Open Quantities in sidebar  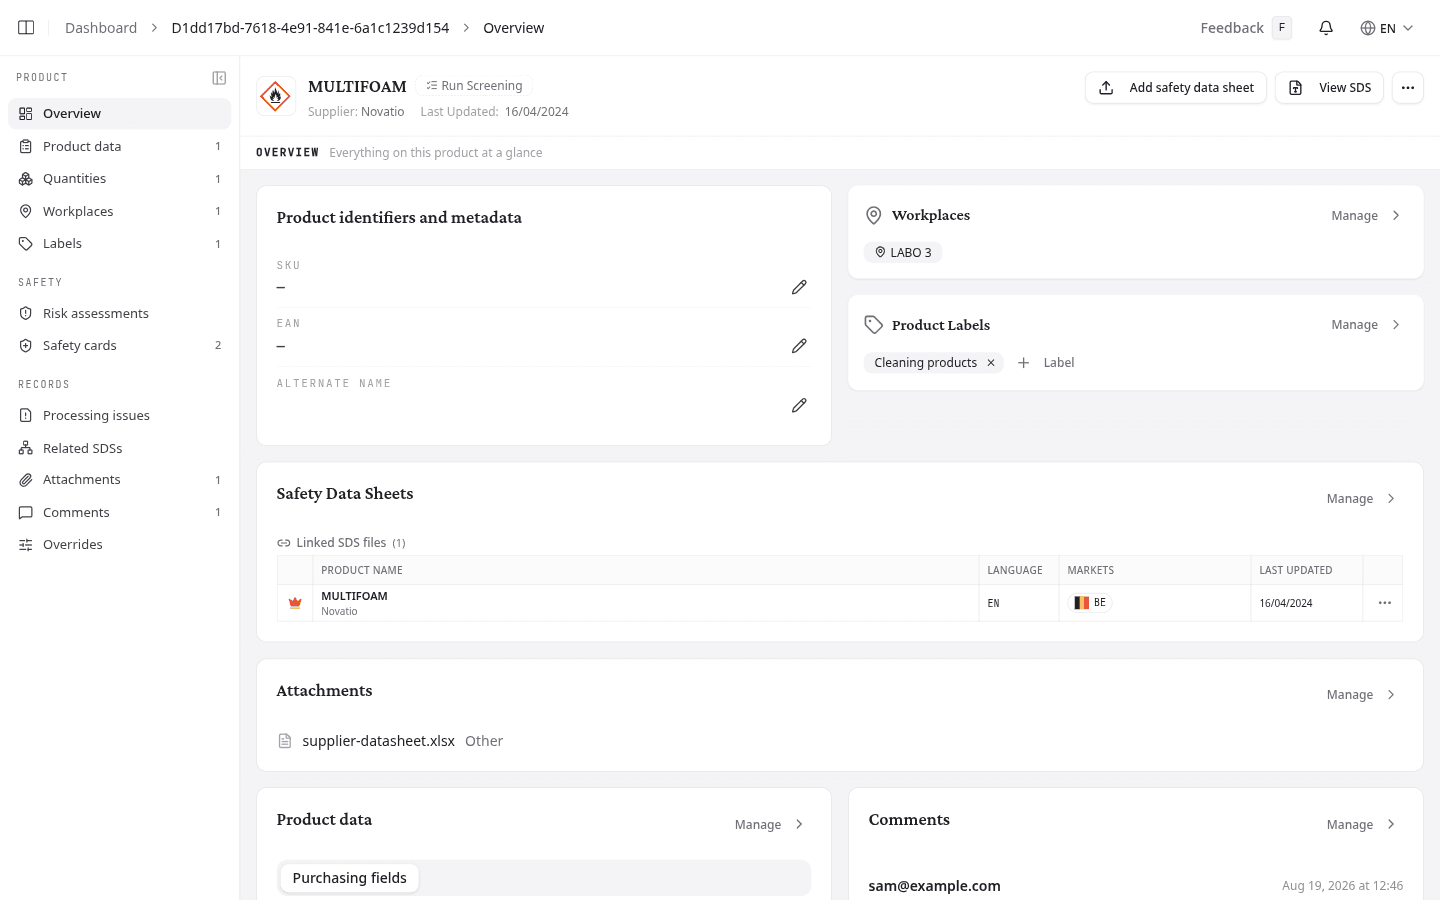pos(120,179)
